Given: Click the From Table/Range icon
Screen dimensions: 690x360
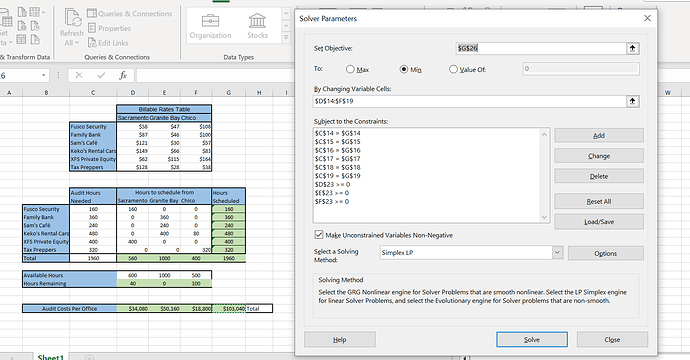Looking at the screenshot, I should (x=22, y=40).
